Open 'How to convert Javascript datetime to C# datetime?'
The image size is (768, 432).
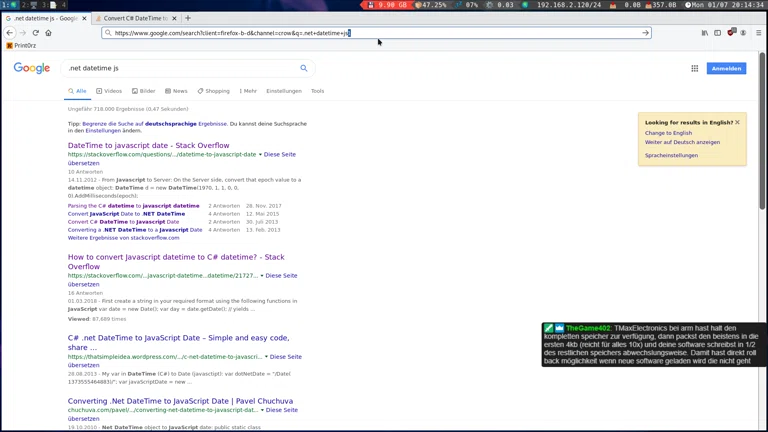pyautogui.click(x=176, y=262)
